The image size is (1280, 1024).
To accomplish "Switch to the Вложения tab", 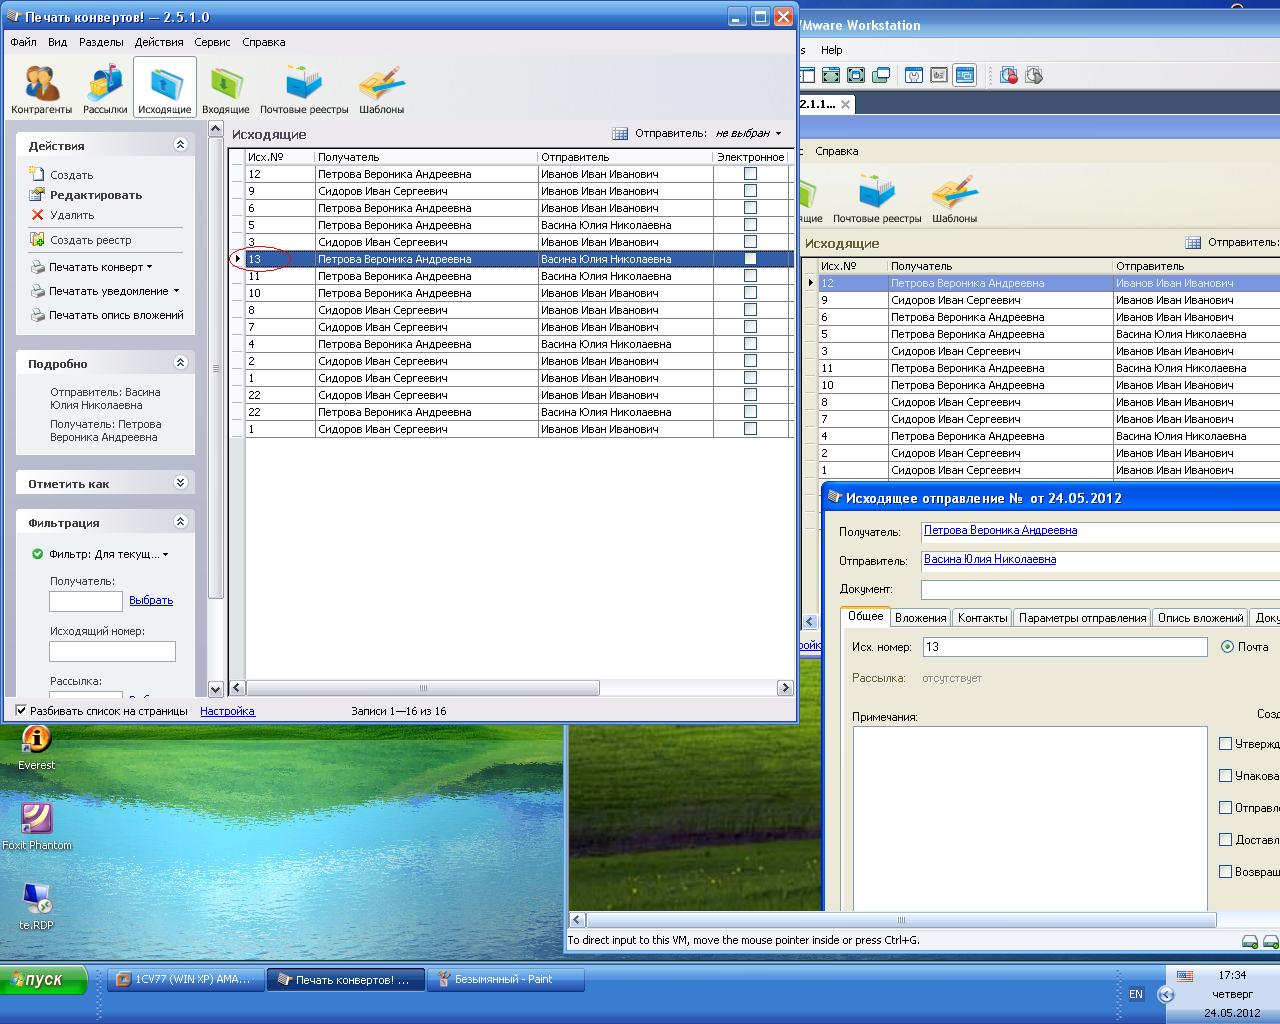I will tap(920, 618).
